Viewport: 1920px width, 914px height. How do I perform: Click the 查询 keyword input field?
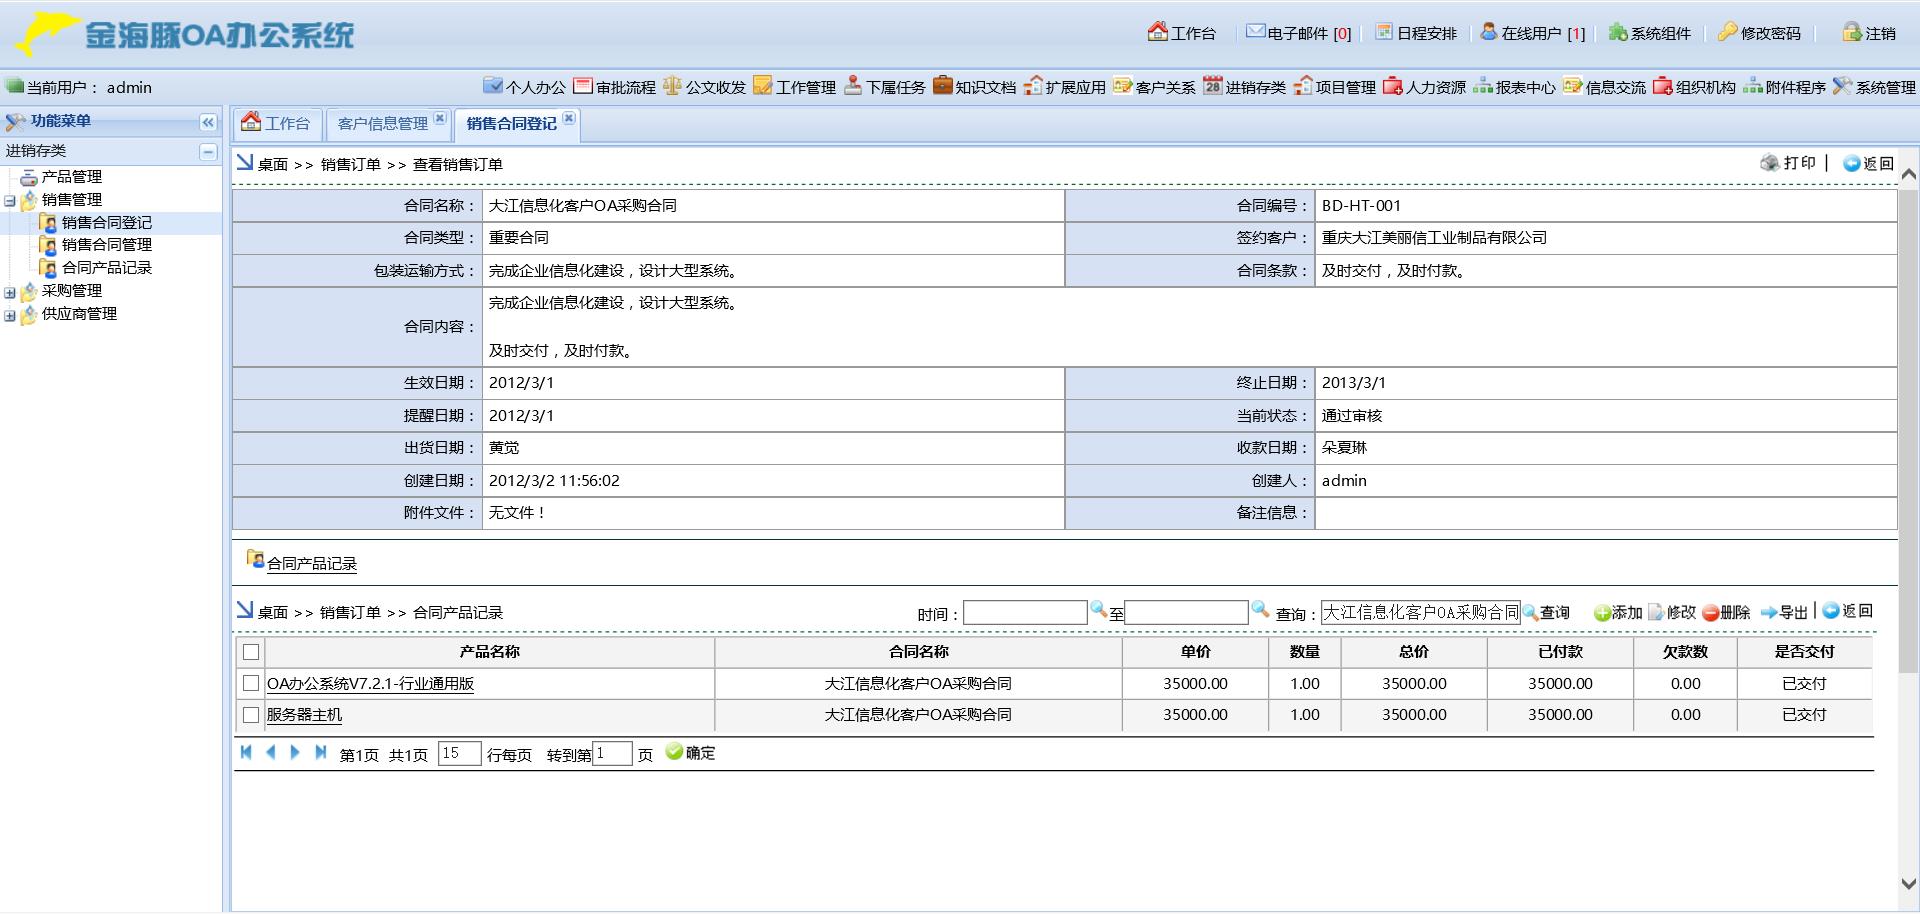(1421, 613)
